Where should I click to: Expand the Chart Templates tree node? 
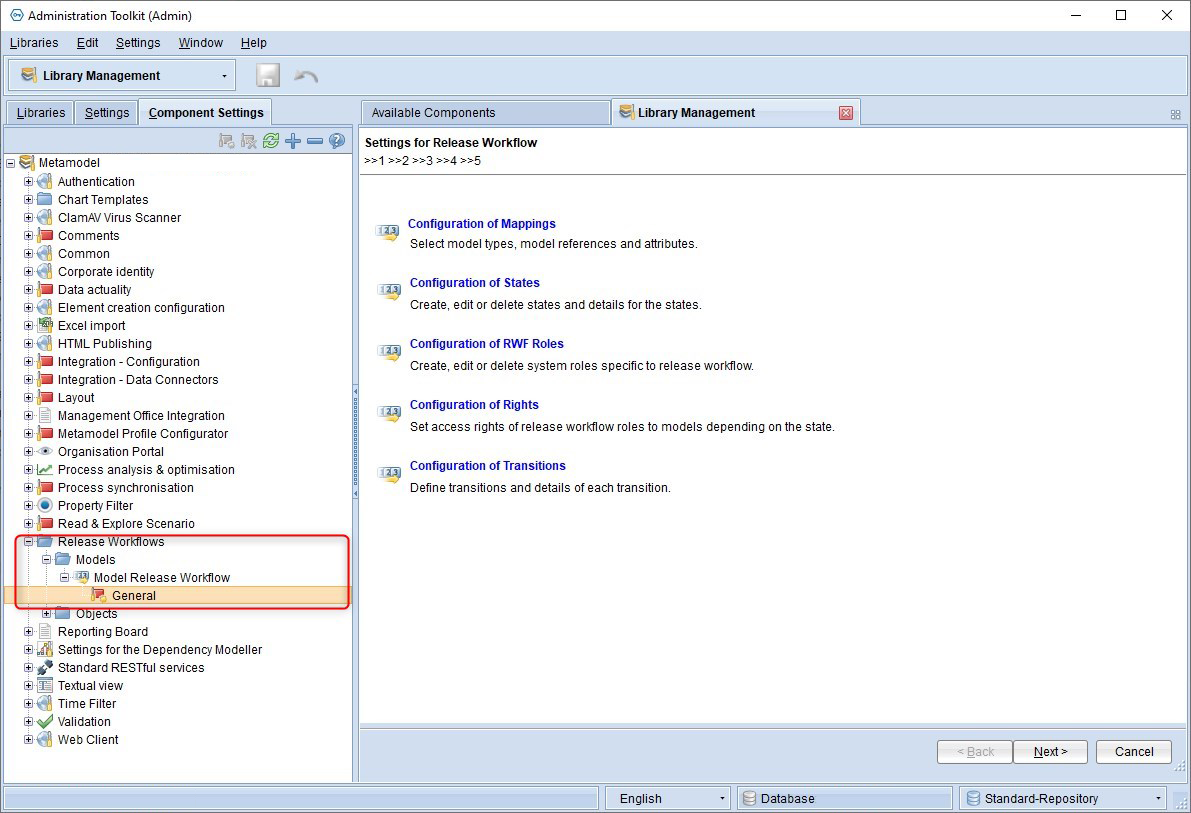[x=28, y=199]
